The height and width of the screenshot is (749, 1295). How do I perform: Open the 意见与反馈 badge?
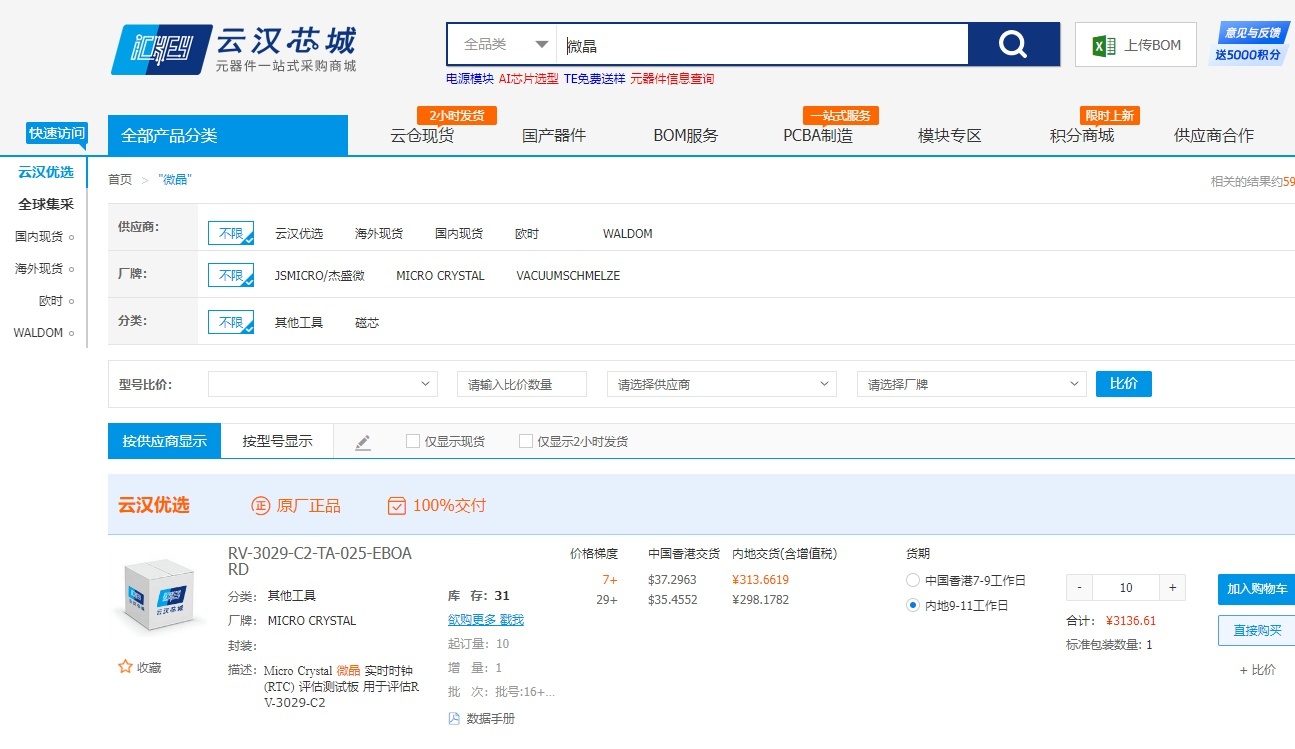pos(1251,44)
